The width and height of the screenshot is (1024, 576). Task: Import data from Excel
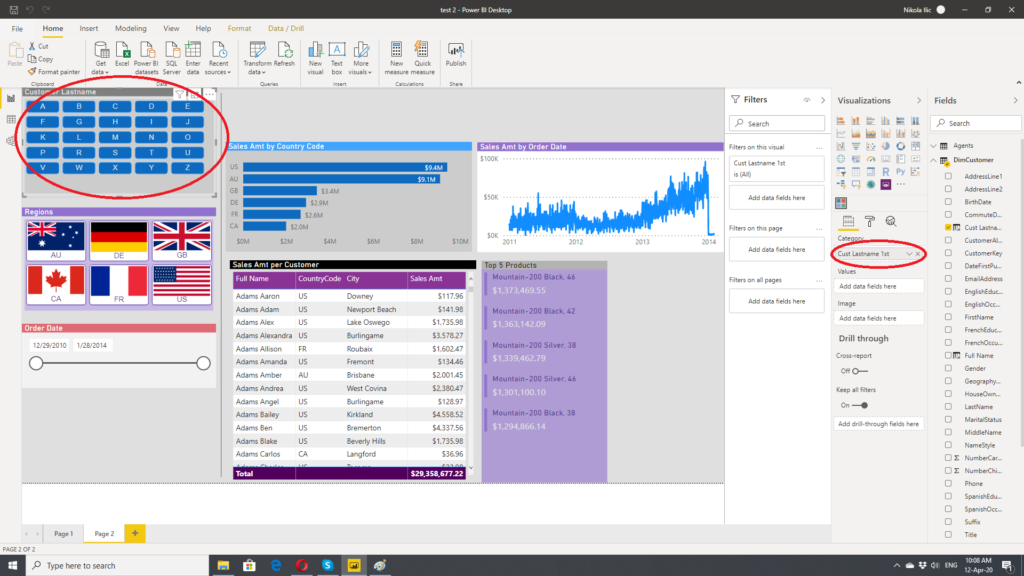(122, 54)
